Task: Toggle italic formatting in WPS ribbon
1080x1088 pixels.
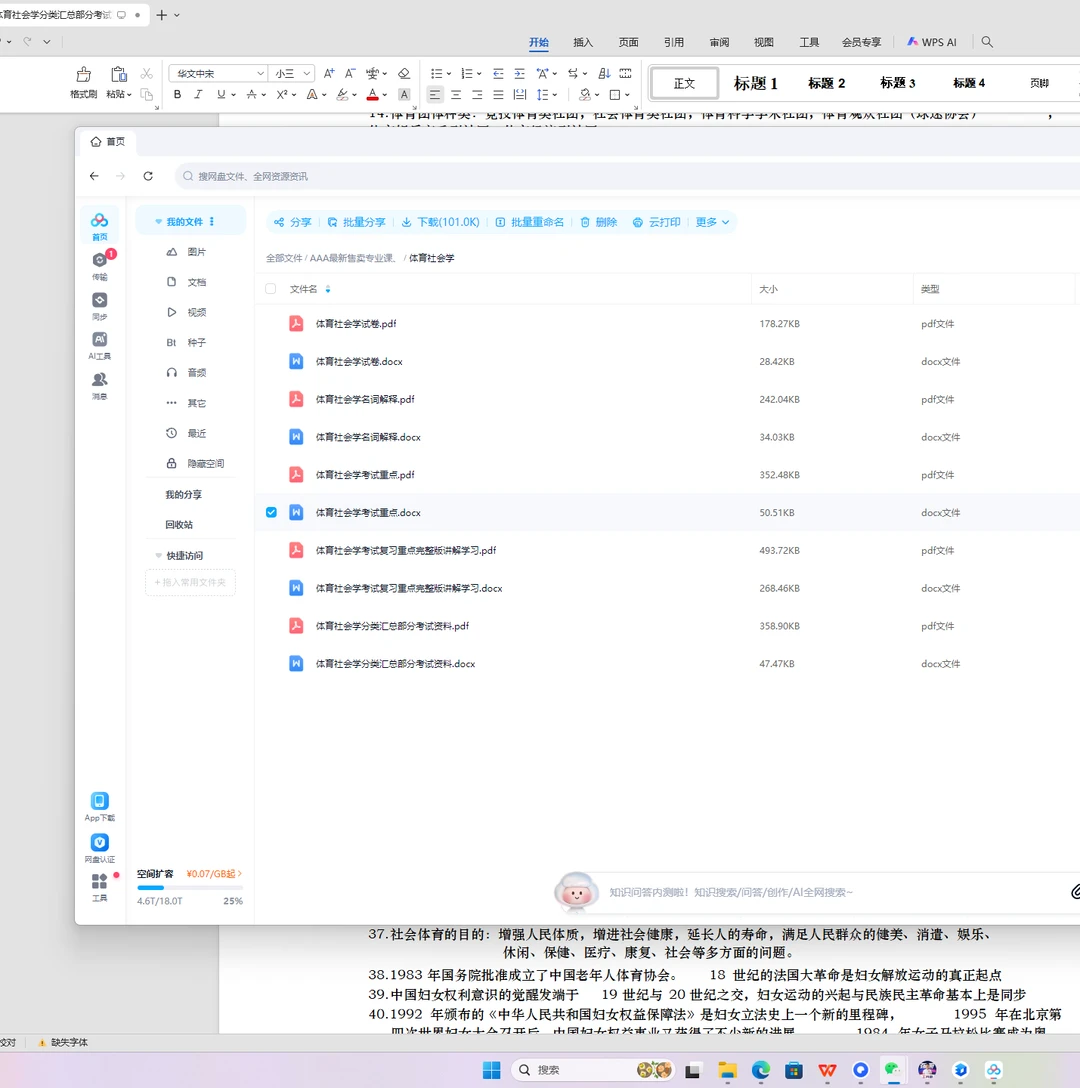Action: tap(199, 94)
